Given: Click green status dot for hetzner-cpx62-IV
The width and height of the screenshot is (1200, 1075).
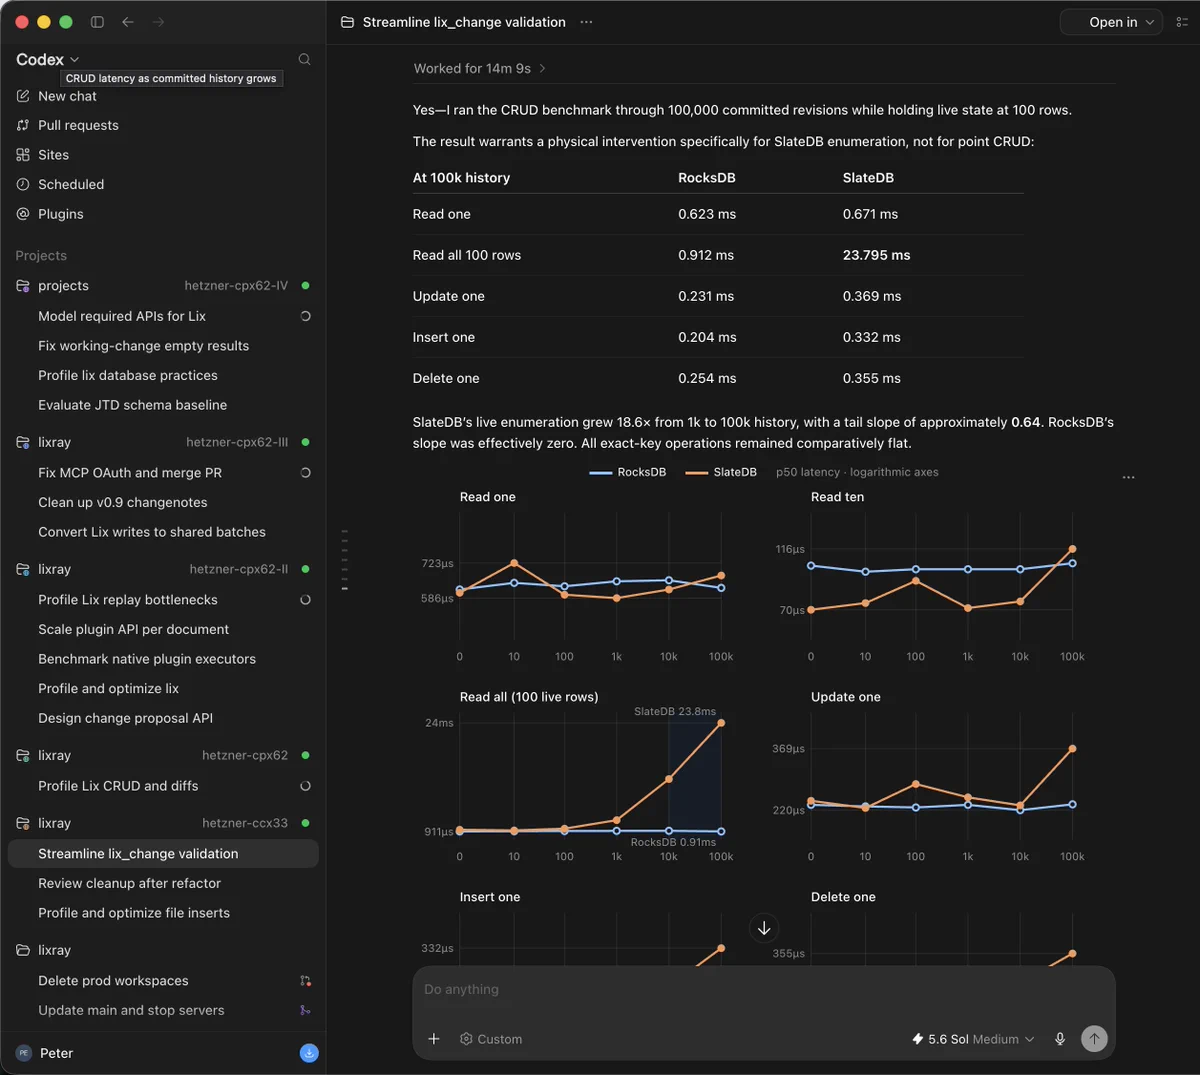Looking at the screenshot, I should pyautogui.click(x=305, y=286).
